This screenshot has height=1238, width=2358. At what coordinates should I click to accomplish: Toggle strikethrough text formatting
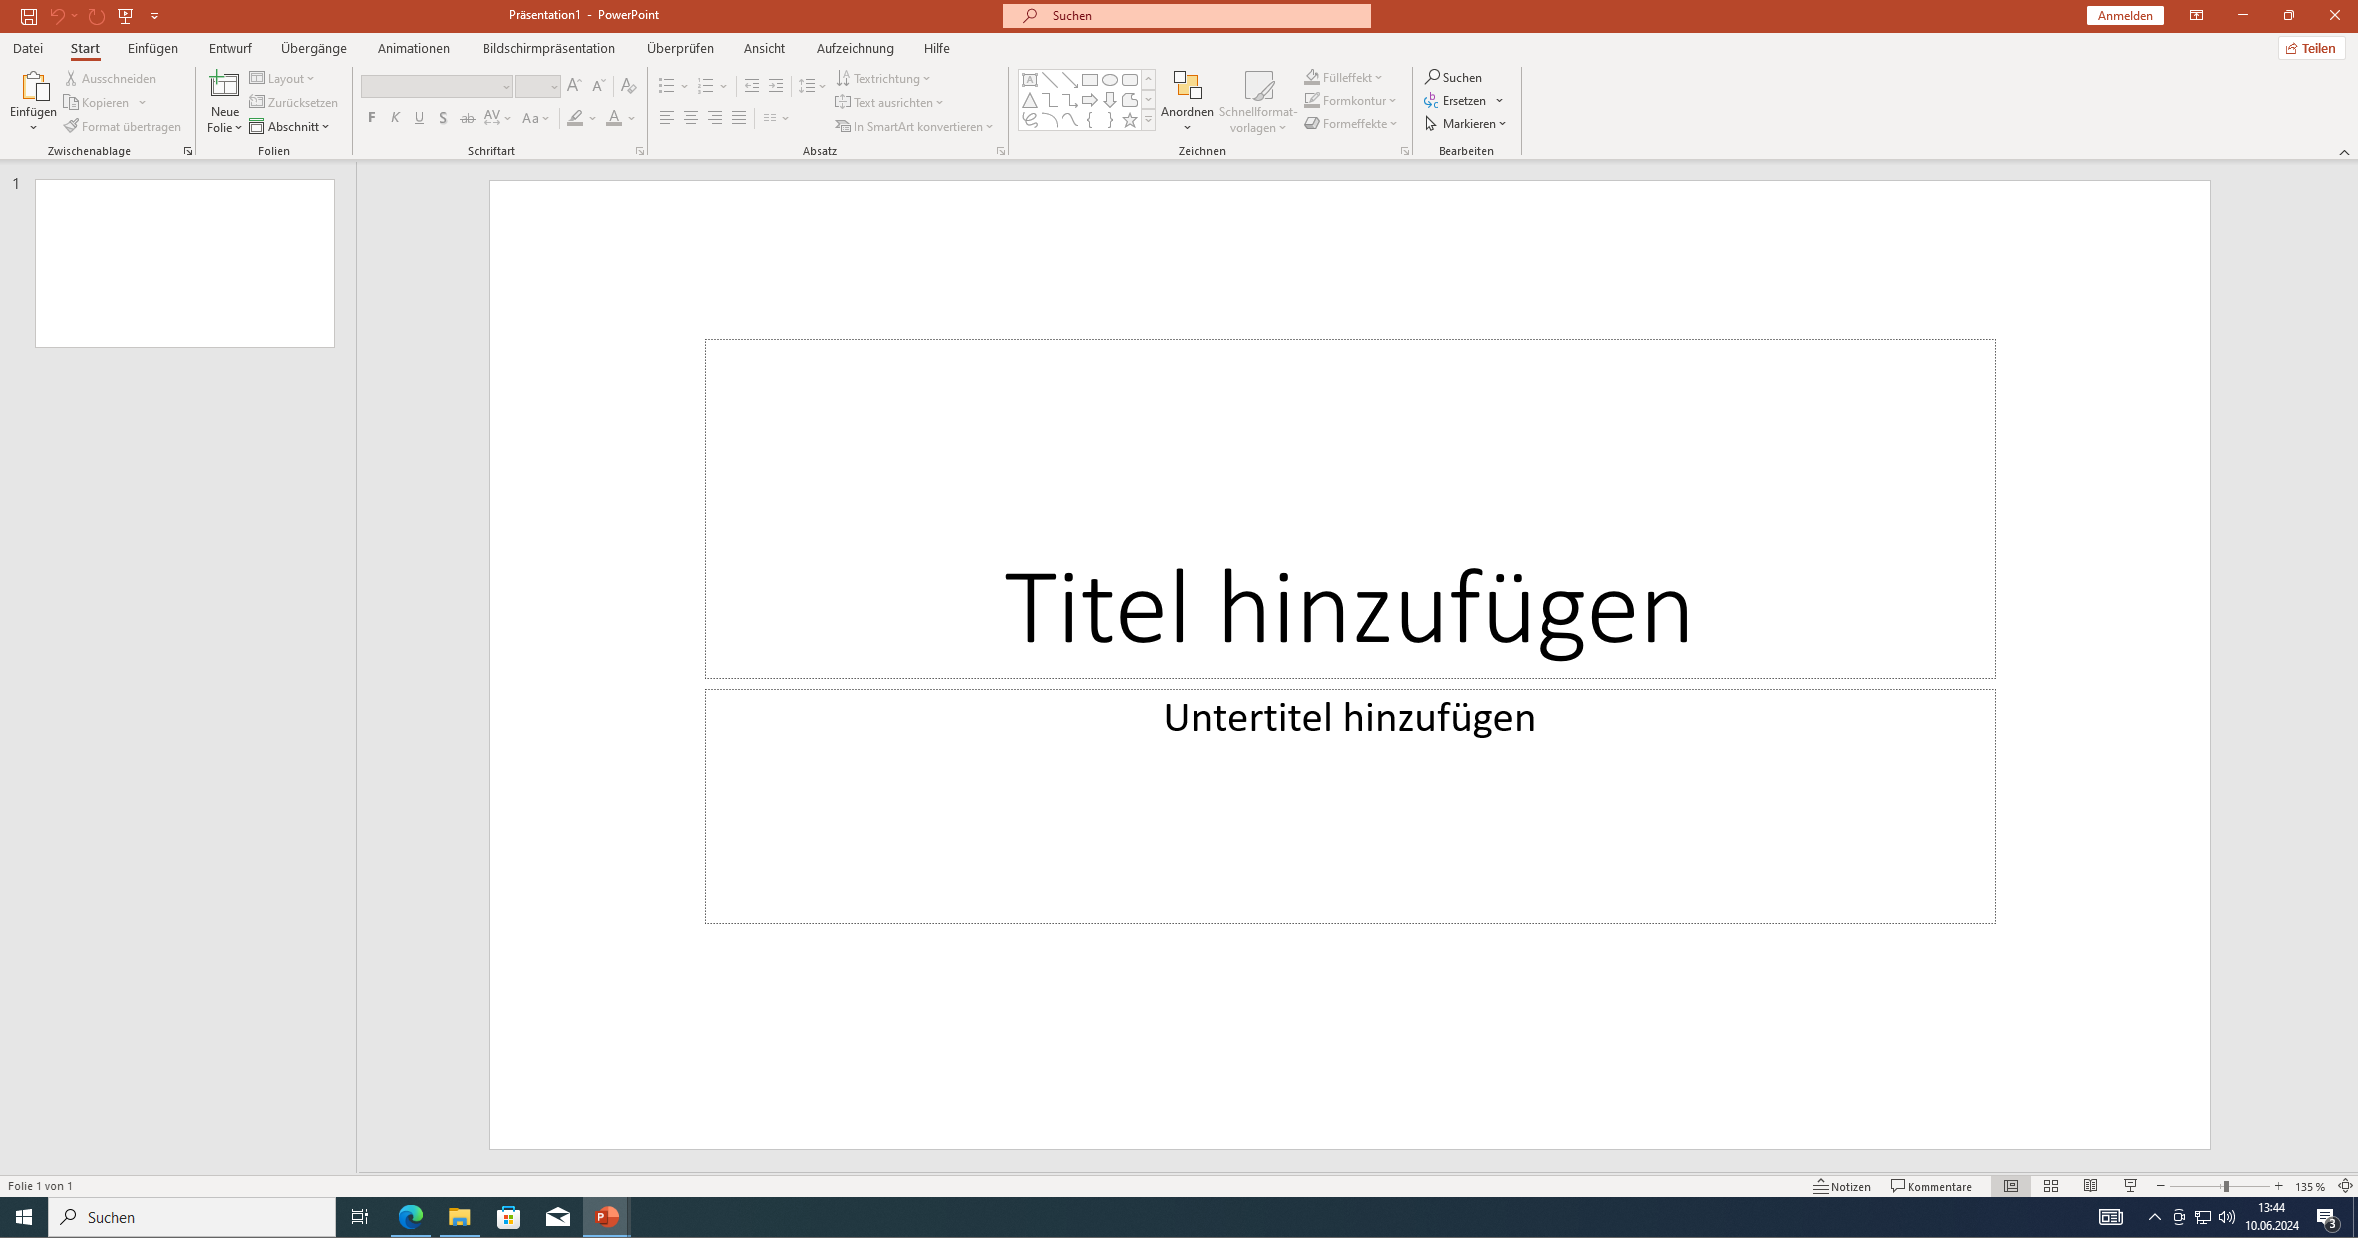468,118
